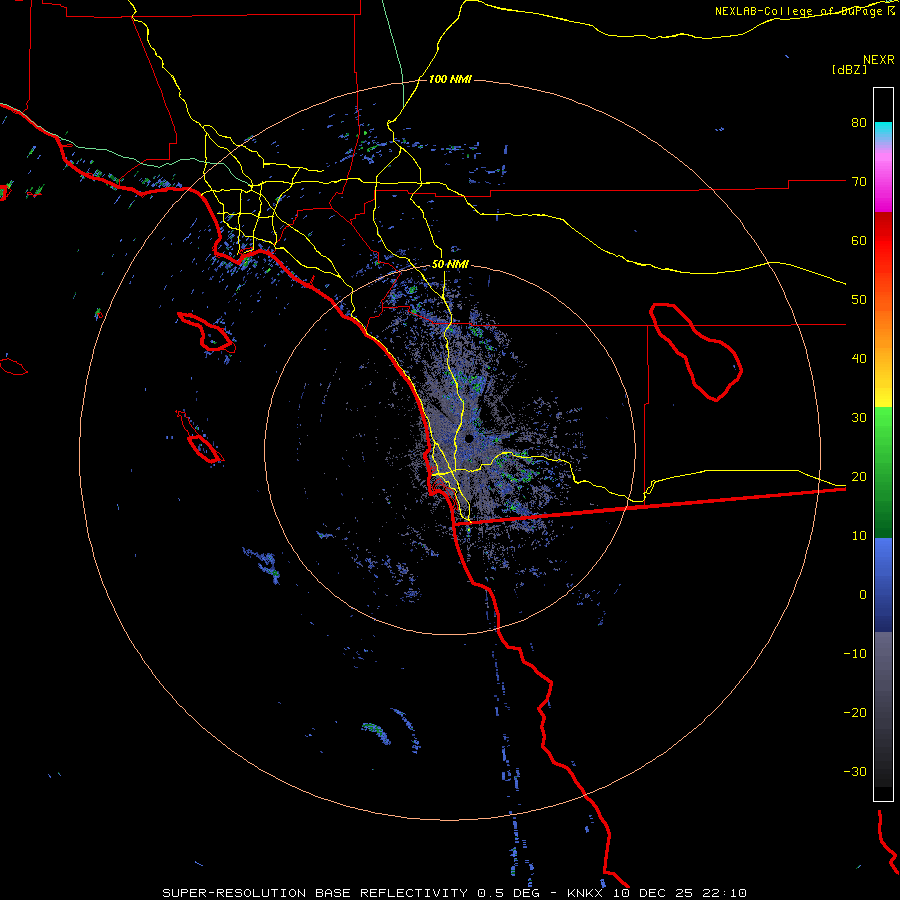900x900 pixels.
Task: Pick the red segment near 60 dBZ
Action: 883,241
